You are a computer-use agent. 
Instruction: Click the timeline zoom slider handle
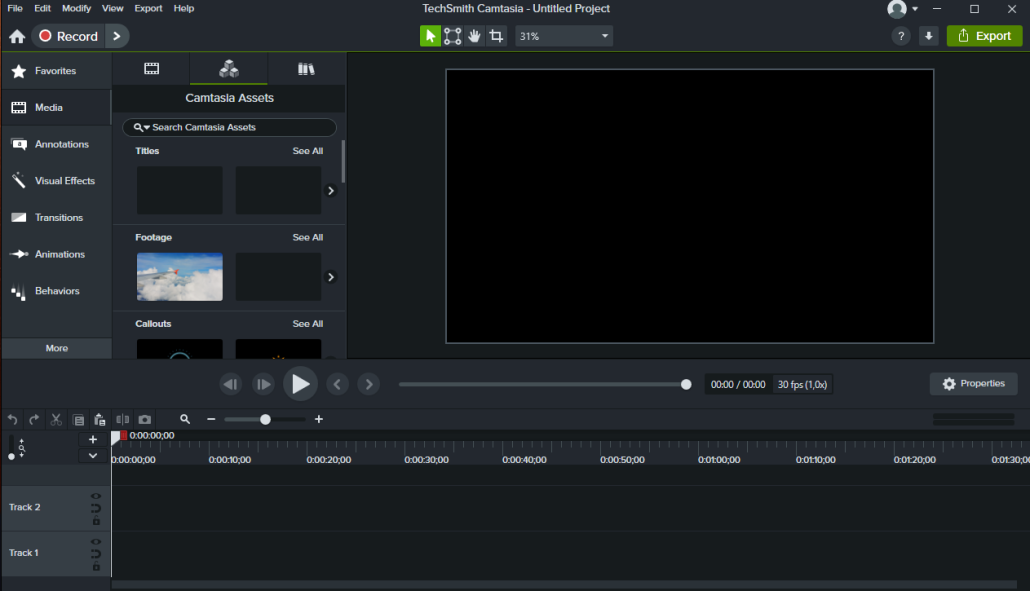[x=265, y=420]
